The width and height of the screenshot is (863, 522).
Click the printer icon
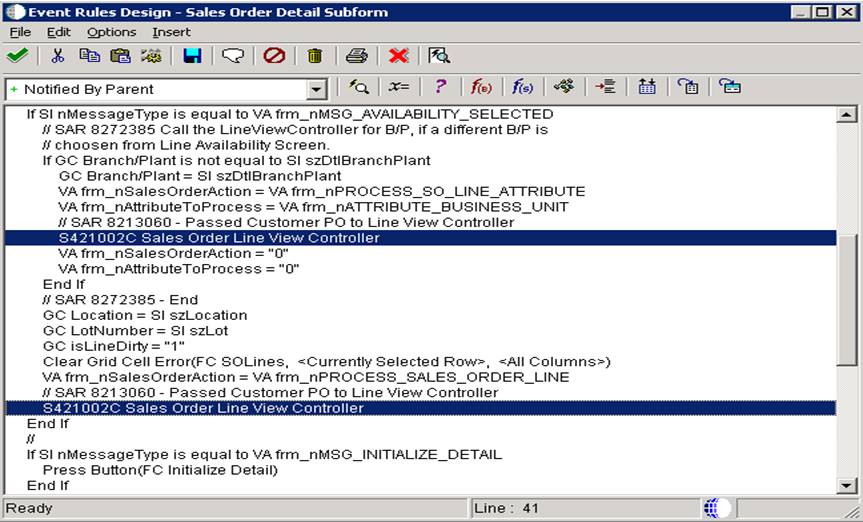357,56
